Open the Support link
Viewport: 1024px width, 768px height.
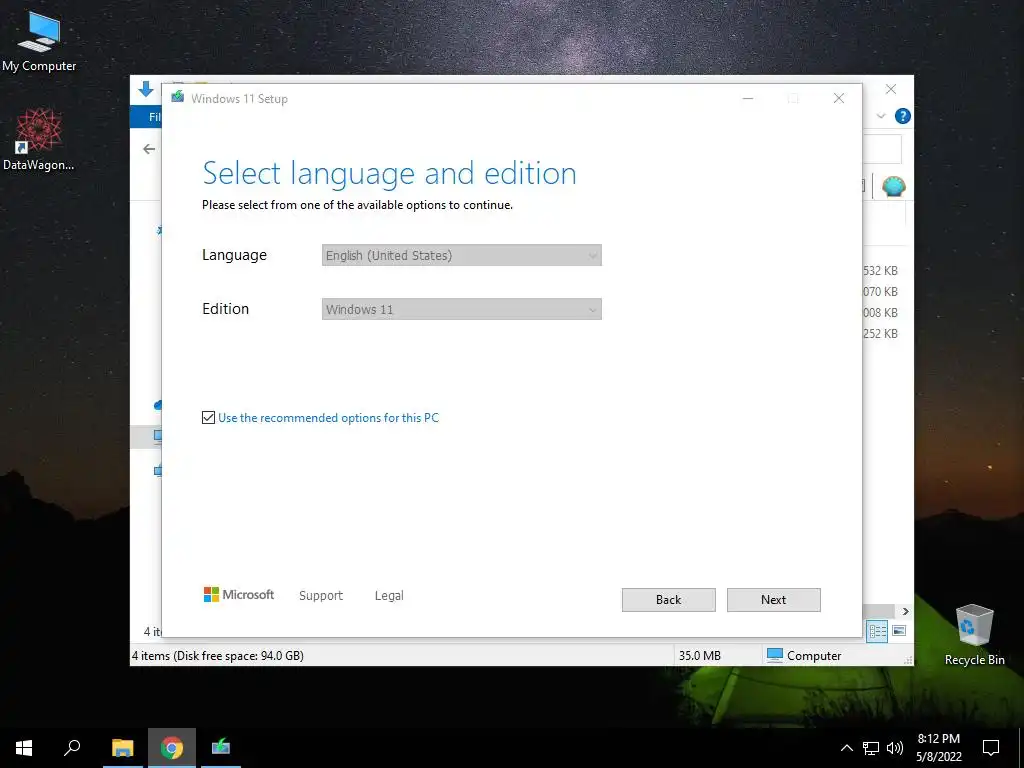coord(321,595)
